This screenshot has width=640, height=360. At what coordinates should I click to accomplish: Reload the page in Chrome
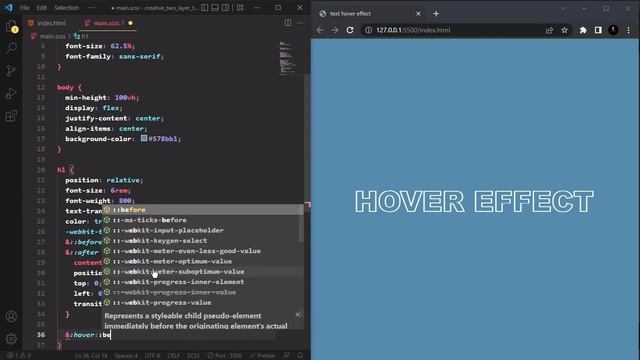coord(350,30)
